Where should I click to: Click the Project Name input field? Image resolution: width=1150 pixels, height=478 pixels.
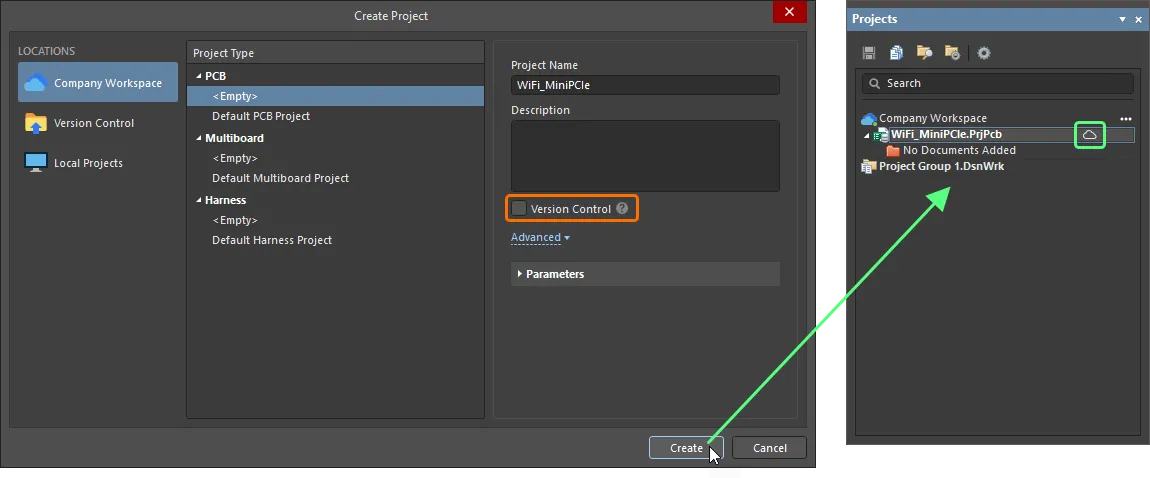click(x=645, y=85)
